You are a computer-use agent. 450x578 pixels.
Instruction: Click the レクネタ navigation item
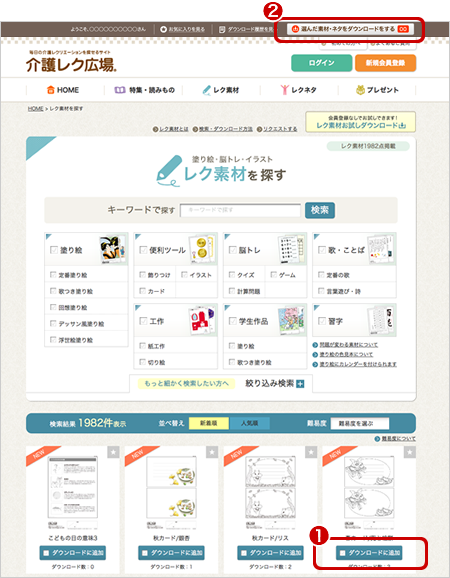(299, 90)
